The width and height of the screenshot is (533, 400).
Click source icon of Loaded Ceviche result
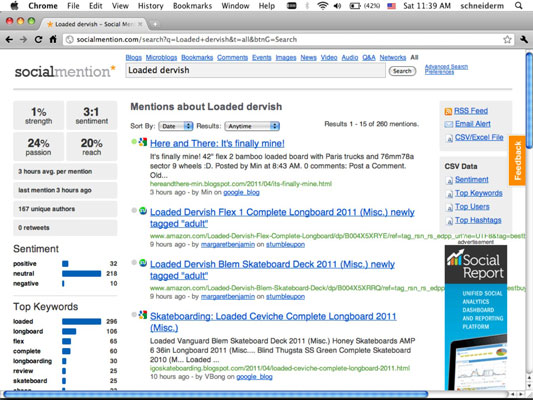point(143,315)
